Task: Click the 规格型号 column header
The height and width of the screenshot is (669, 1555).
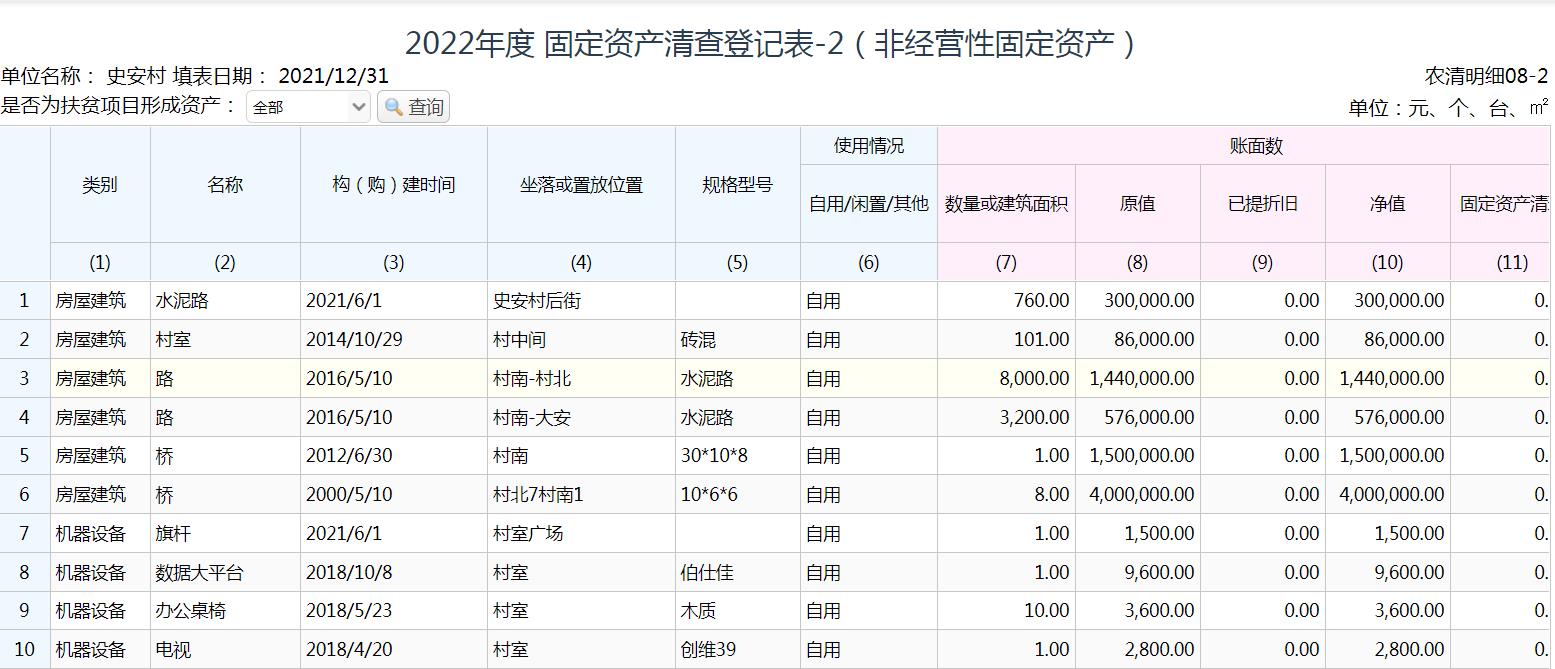Action: (737, 185)
